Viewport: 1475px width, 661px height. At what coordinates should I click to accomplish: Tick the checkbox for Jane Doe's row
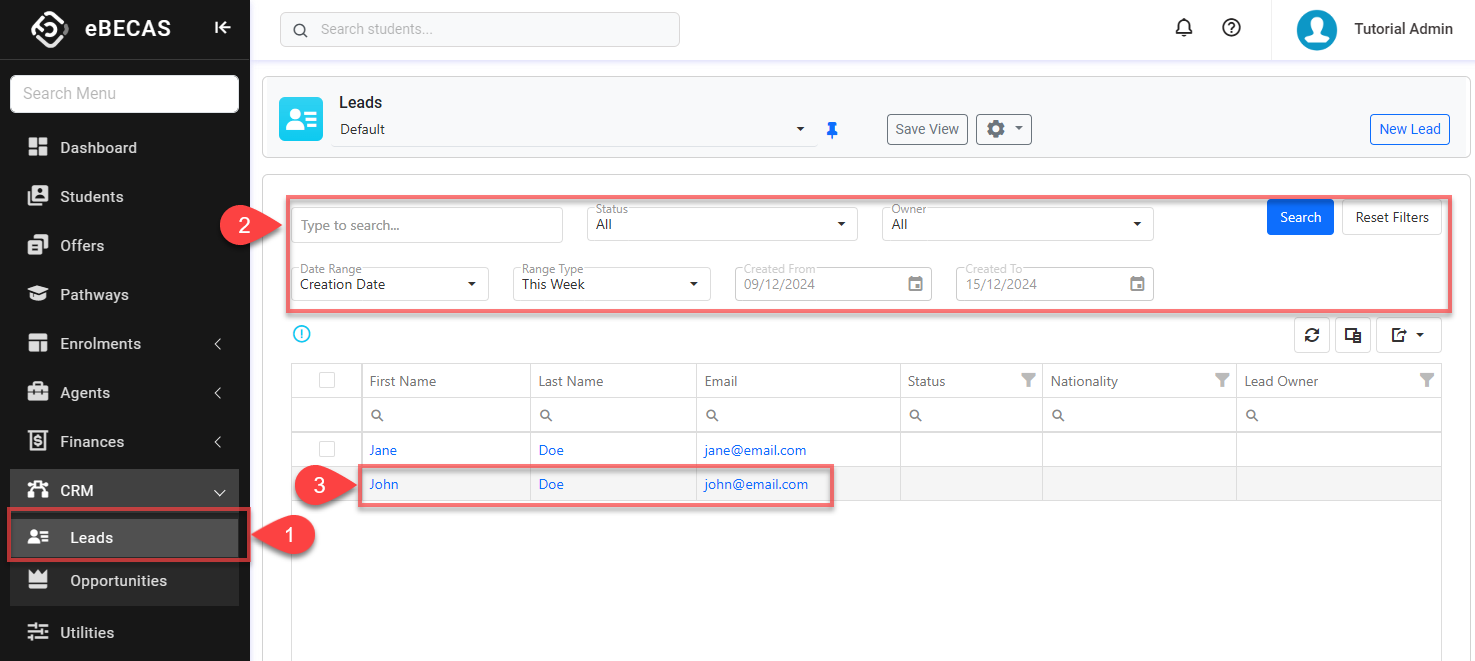point(327,449)
